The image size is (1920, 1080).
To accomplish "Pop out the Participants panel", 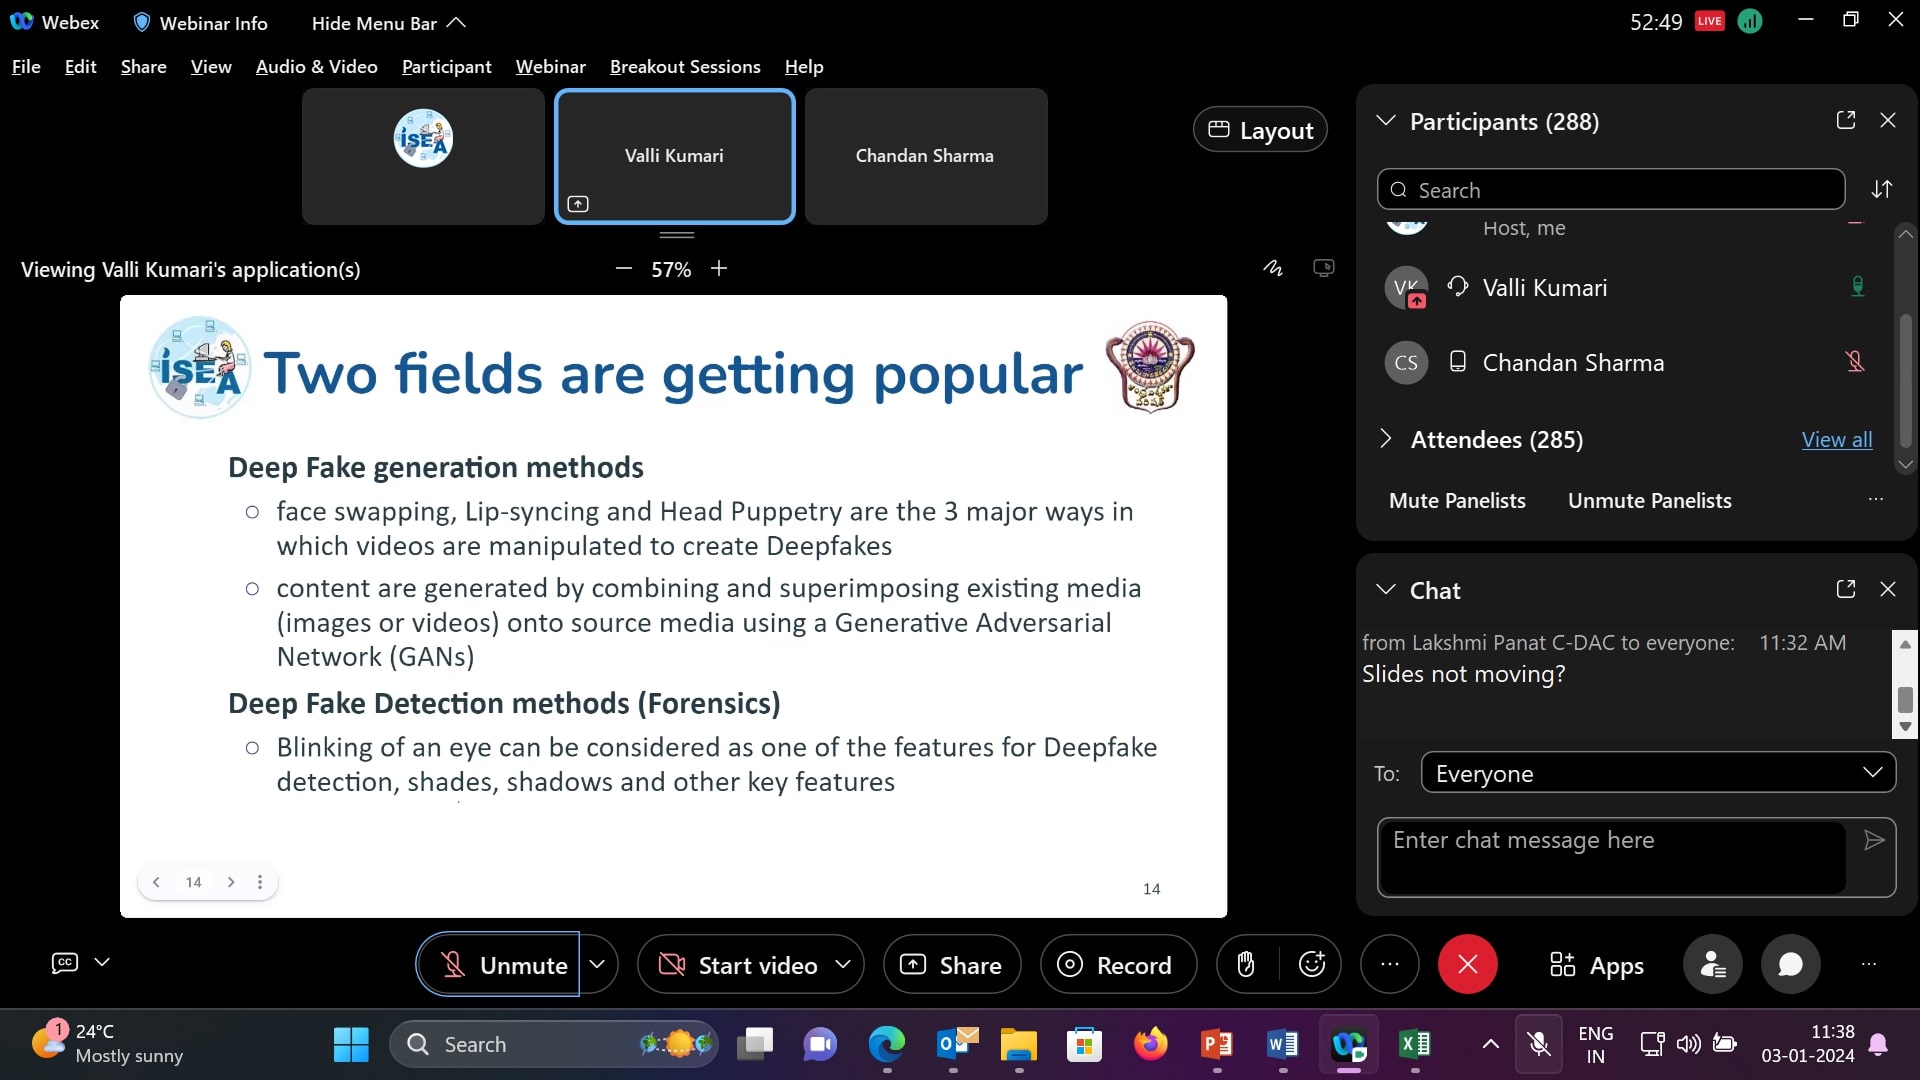I will coord(1846,120).
